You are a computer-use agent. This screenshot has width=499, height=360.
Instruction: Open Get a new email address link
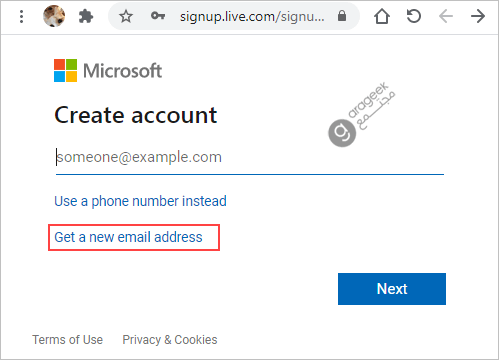click(x=128, y=237)
